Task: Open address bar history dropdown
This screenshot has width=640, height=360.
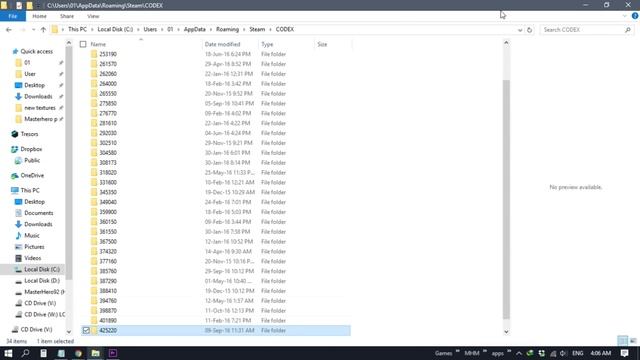Action: pyautogui.click(x=520, y=30)
